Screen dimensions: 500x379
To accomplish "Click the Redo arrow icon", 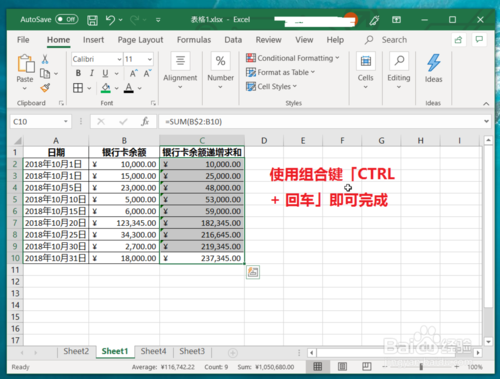I will click(x=135, y=20).
